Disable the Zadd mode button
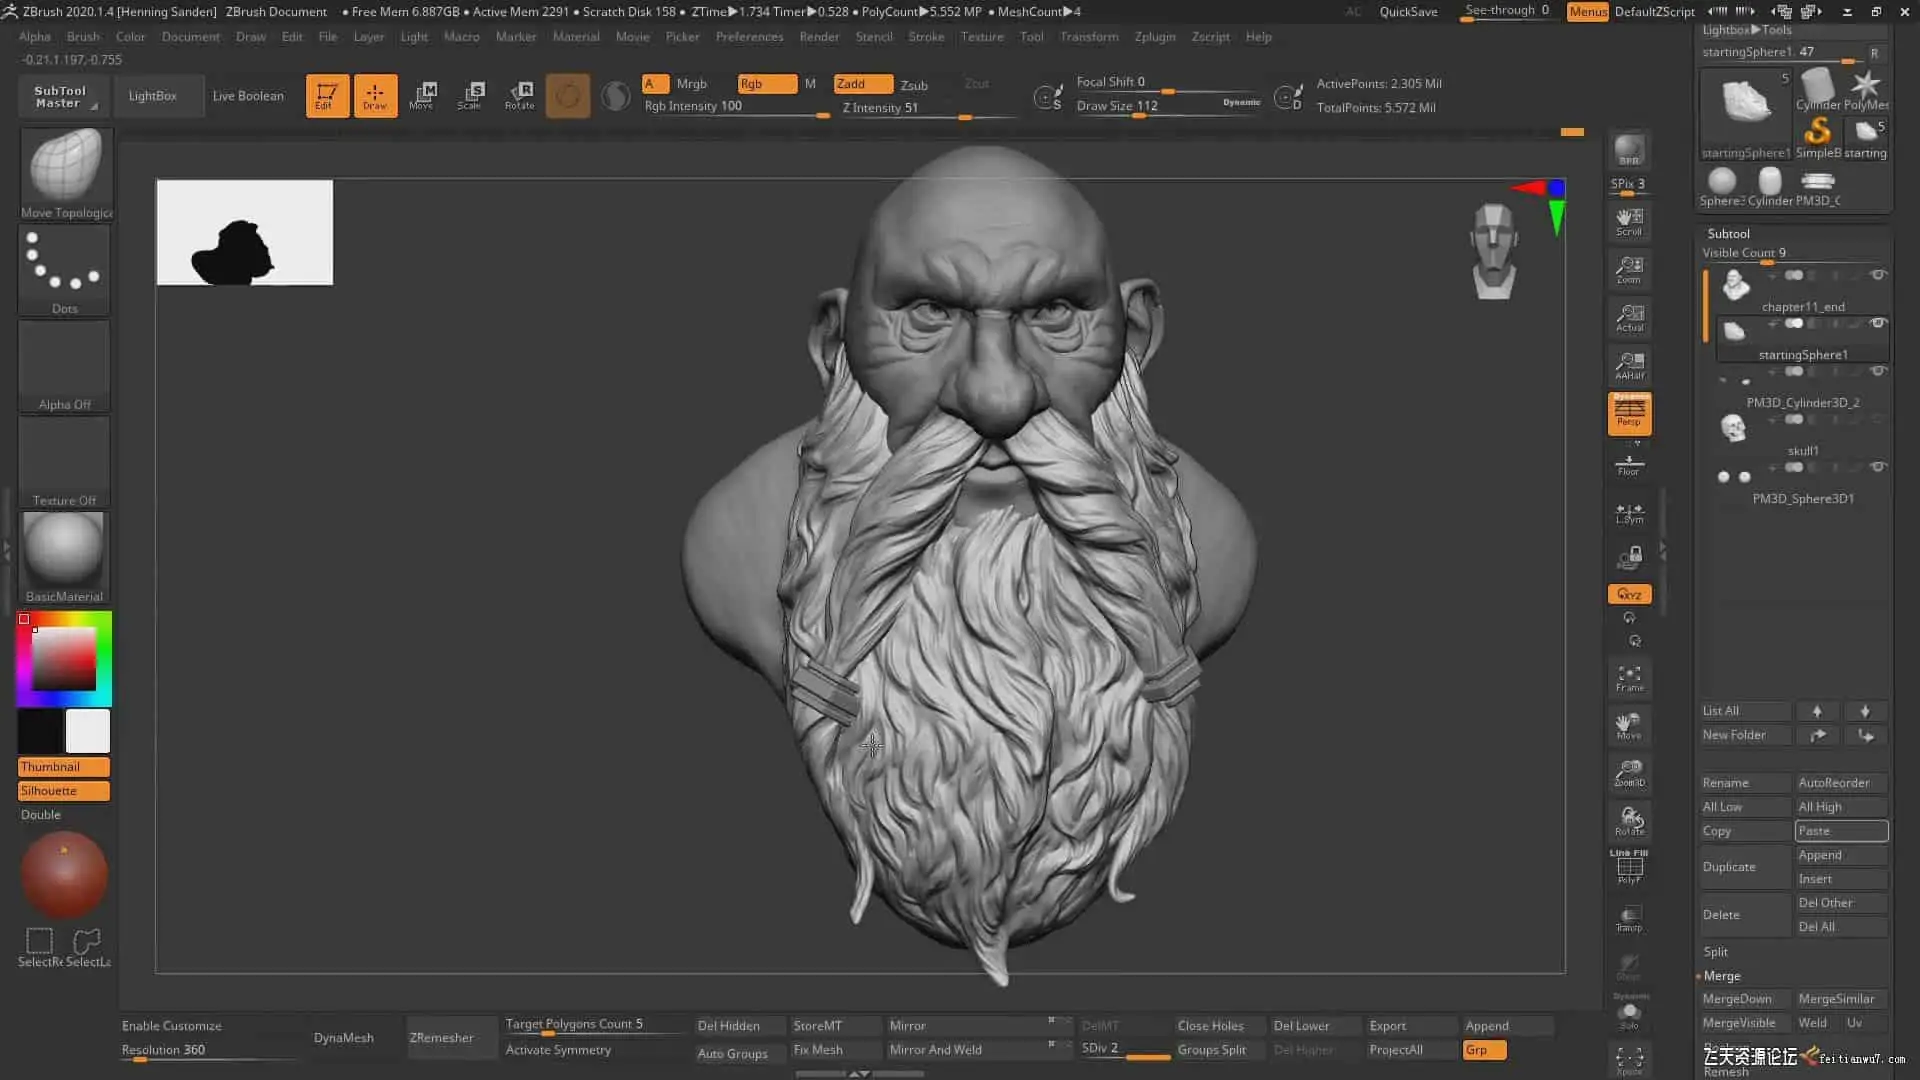 pos(862,84)
